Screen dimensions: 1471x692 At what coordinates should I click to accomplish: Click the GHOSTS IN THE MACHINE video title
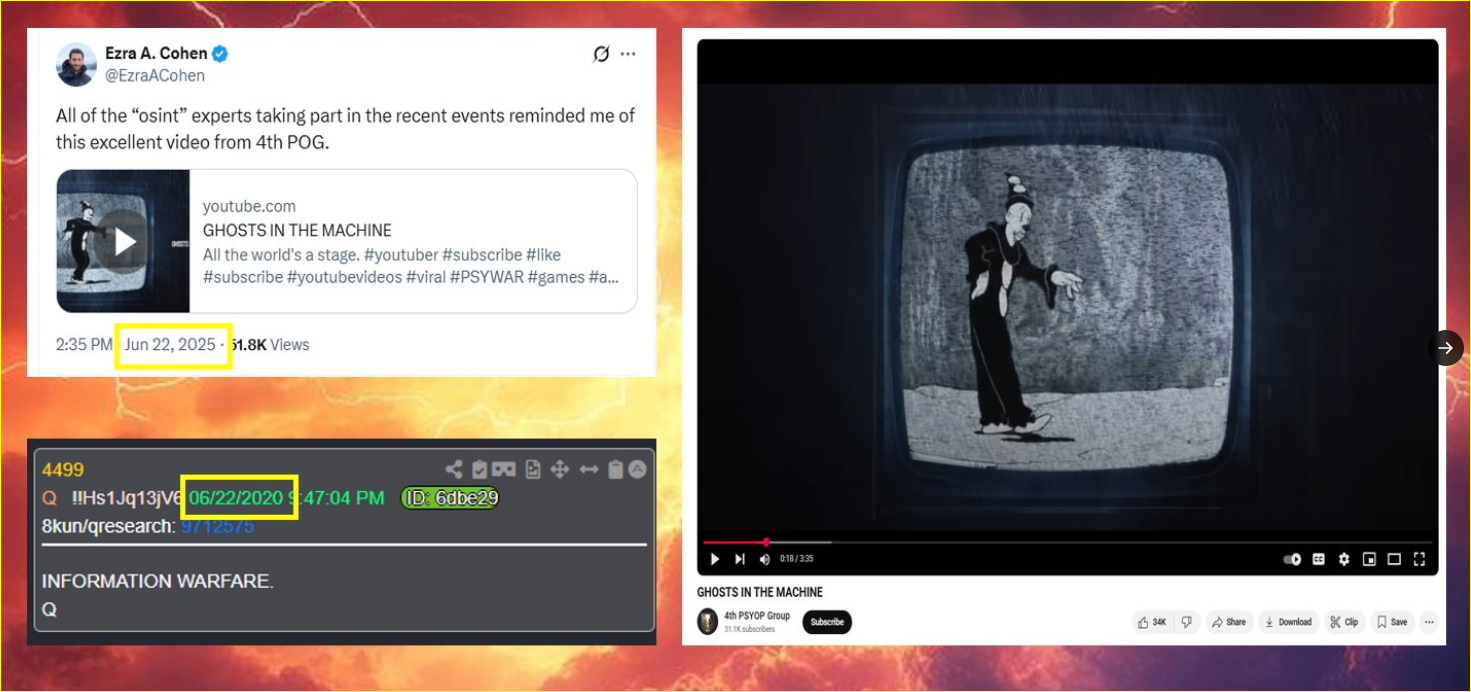760,592
